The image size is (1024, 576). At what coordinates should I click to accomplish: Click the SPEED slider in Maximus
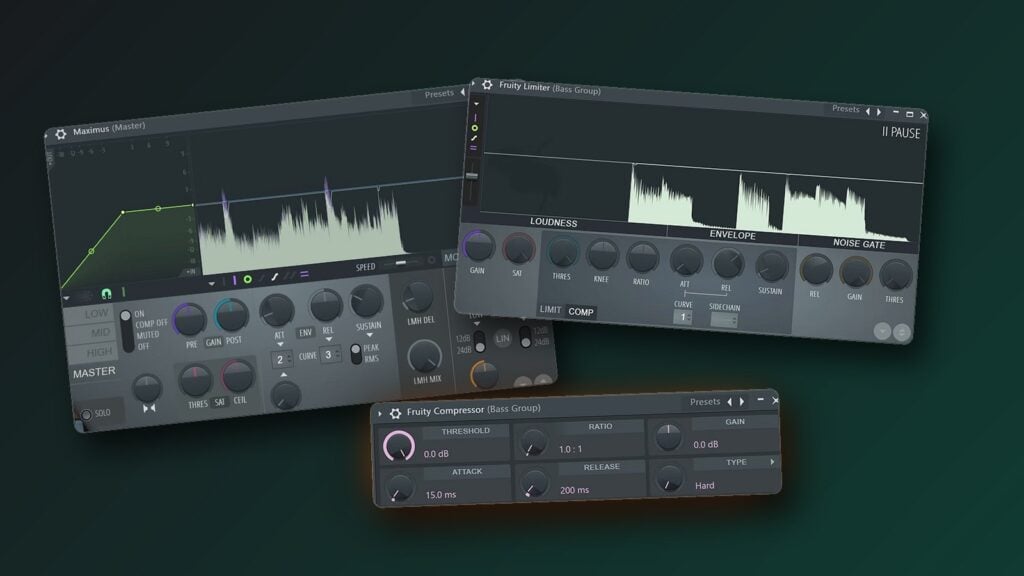coord(400,263)
